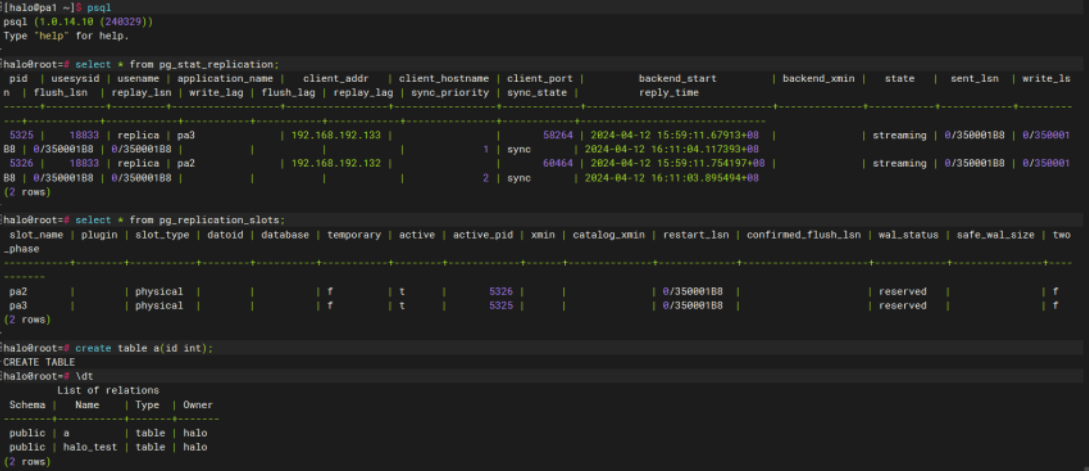Click the Schema column header
This screenshot has height=471, width=1089.
(x=27, y=405)
